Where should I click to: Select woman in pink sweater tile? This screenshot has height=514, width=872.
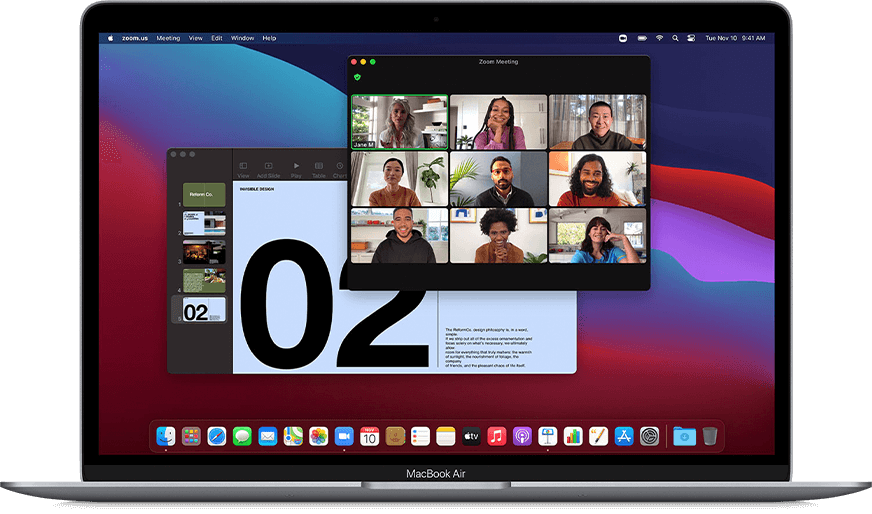499,122
